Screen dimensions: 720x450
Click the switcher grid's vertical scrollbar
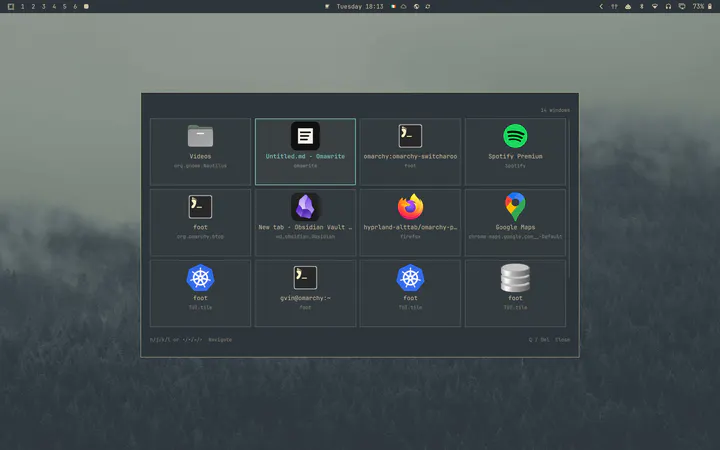coord(569,198)
